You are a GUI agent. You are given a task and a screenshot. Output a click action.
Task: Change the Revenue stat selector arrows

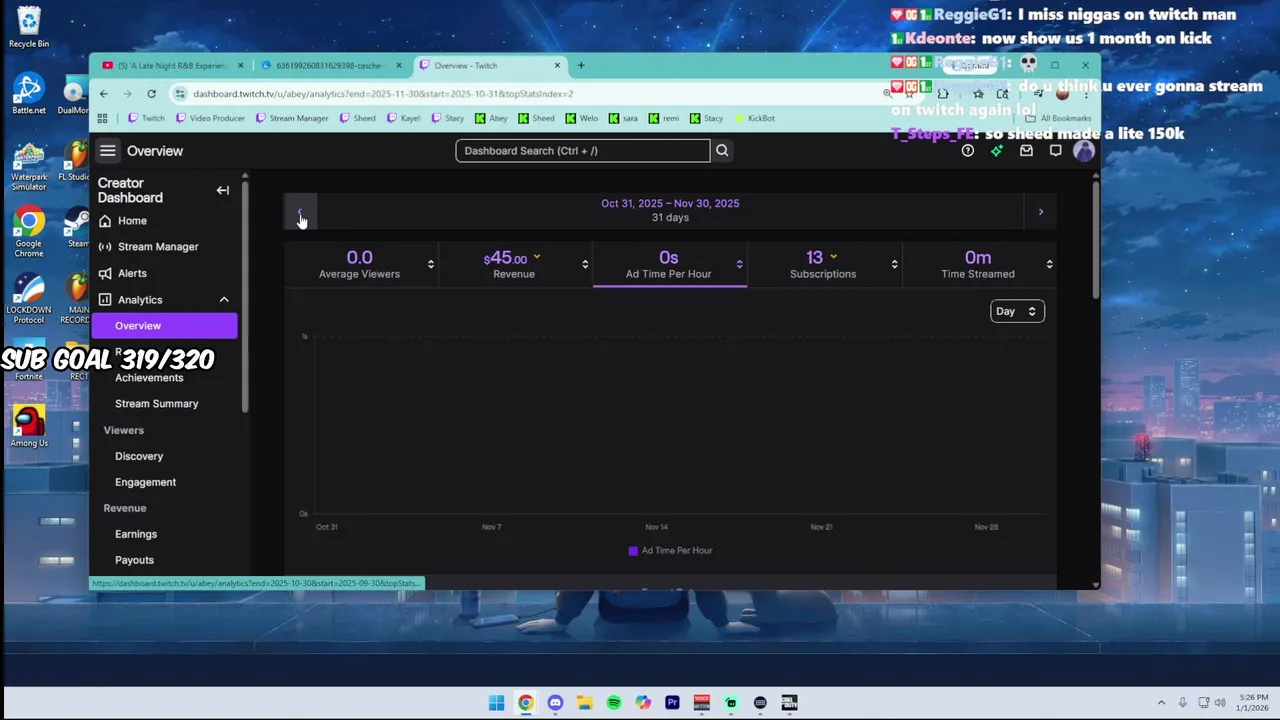585,264
